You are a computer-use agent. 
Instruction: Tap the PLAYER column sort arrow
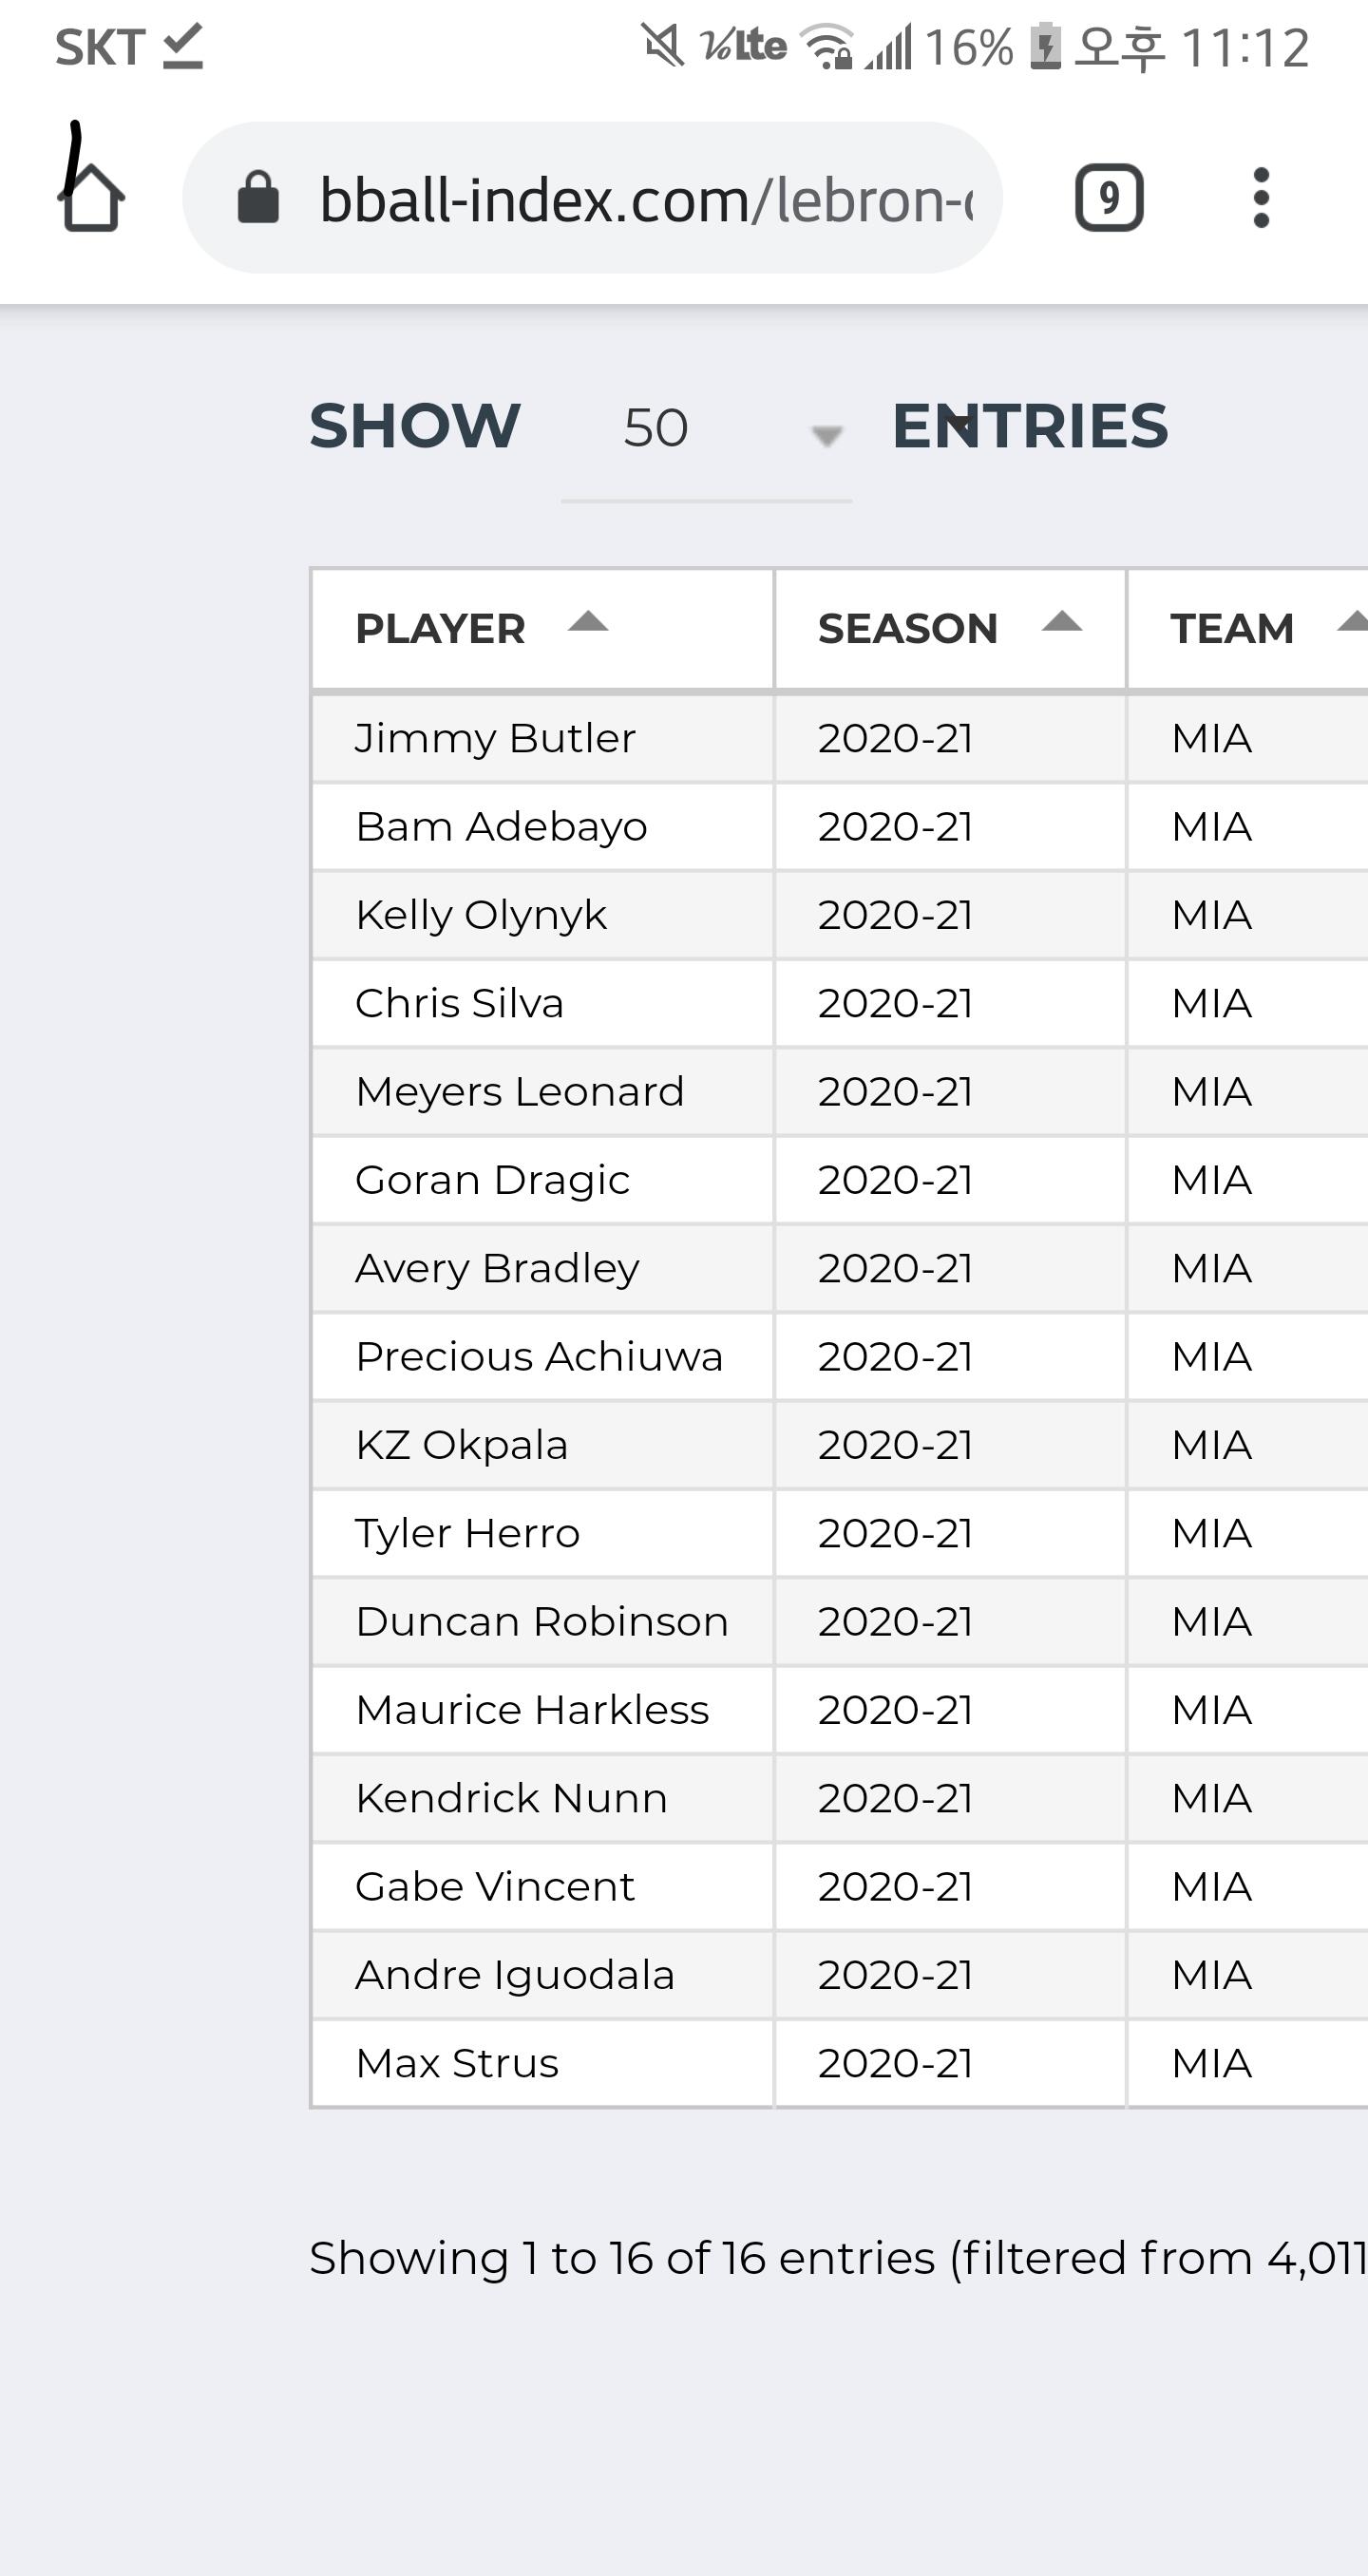pos(588,623)
